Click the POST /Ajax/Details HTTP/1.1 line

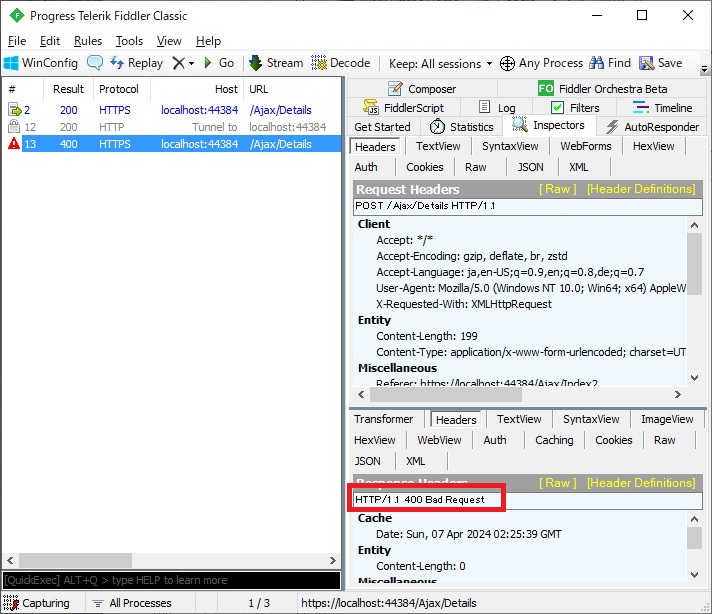528,206
